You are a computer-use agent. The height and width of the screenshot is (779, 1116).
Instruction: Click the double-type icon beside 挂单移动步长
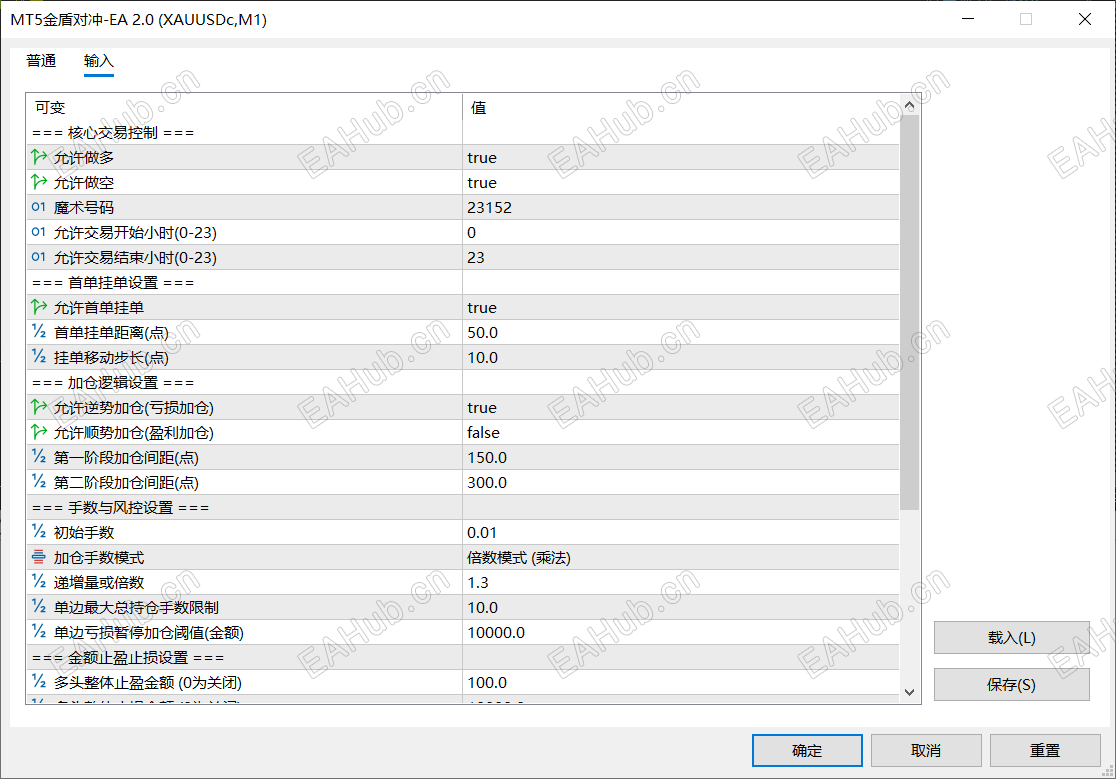click(39, 356)
